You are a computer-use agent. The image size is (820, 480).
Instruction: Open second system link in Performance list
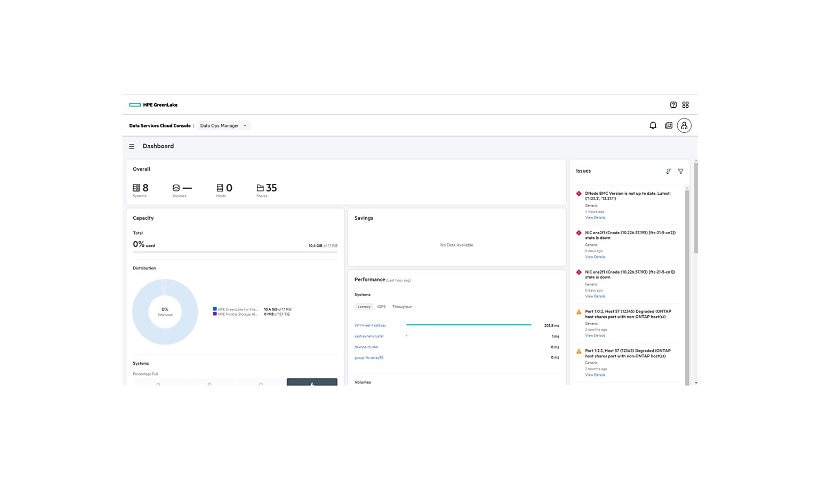369,336
